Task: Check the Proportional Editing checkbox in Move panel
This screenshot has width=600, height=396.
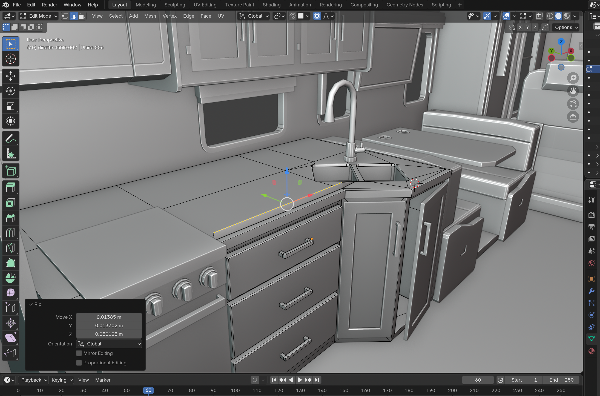Action: 79,362
